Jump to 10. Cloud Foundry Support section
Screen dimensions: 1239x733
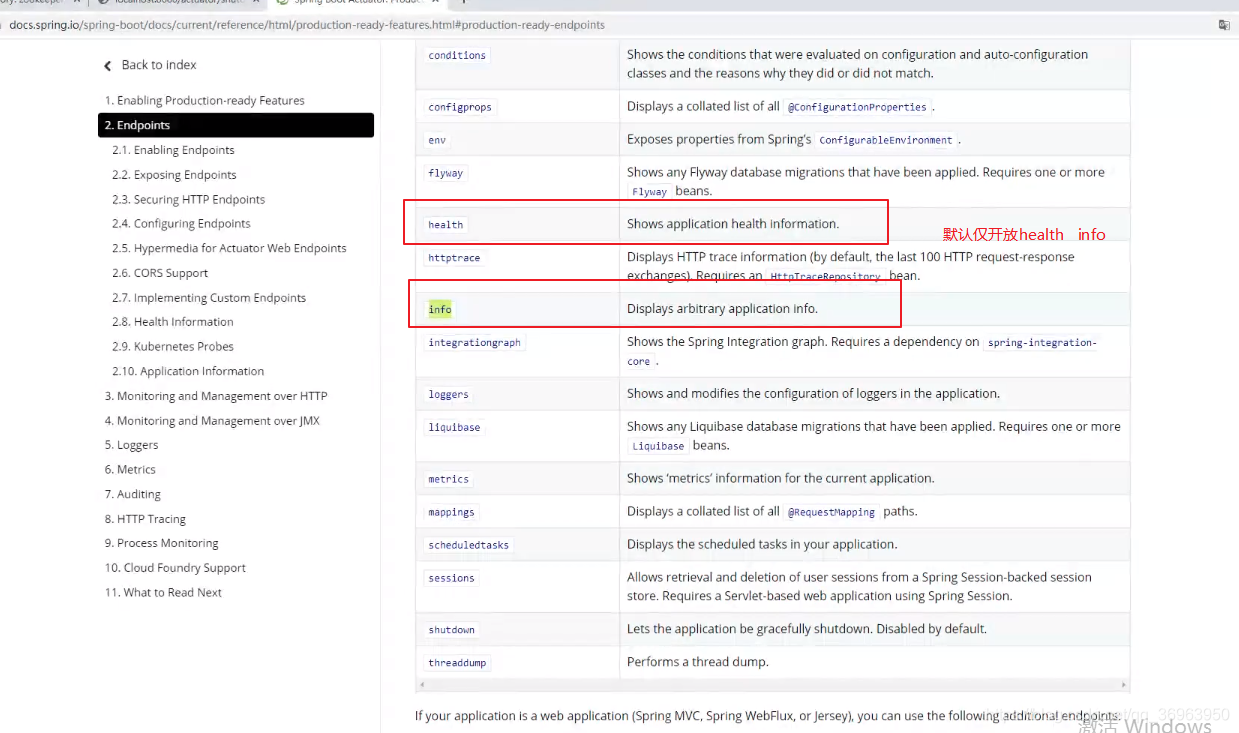pyautogui.click(x=175, y=568)
